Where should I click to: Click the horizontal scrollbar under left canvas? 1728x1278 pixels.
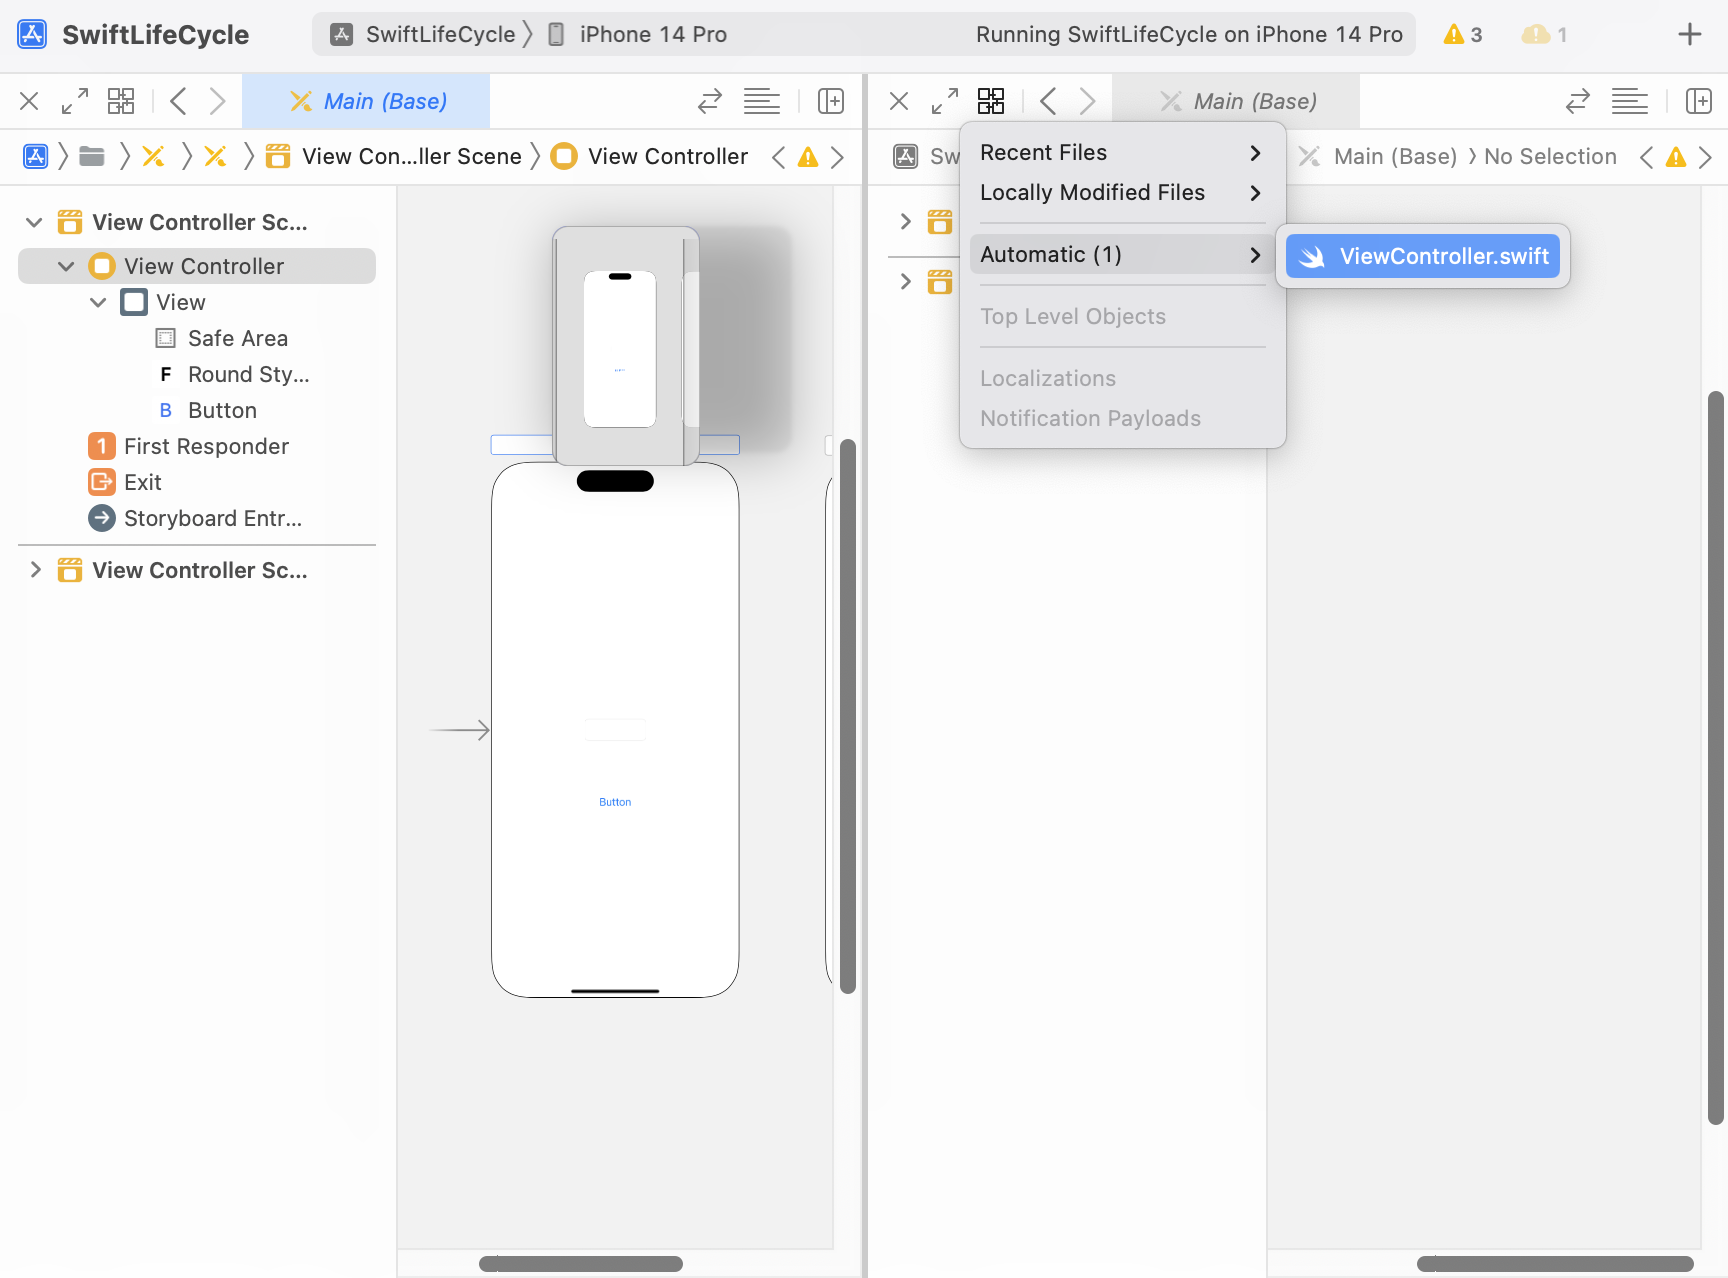pyautogui.click(x=581, y=1264)
